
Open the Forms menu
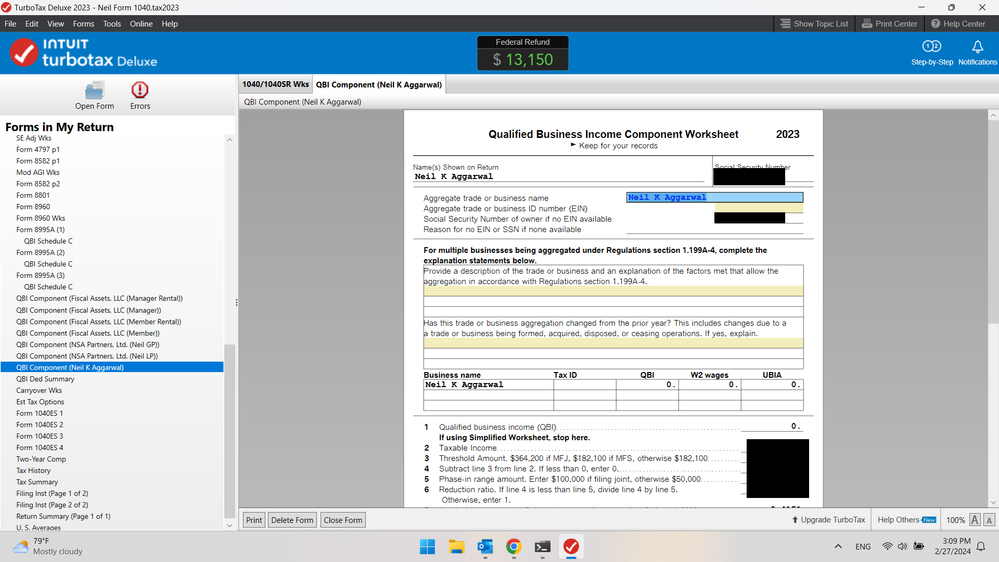click(x=83, y=24)
